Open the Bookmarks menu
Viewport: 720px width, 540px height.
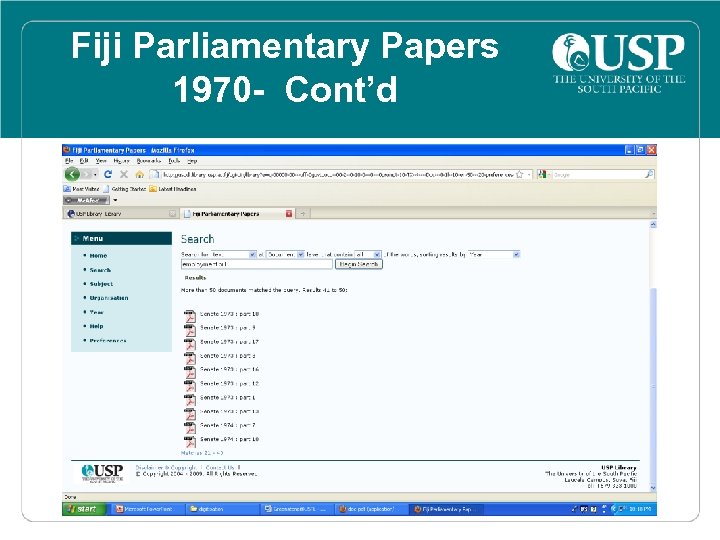tap(149, 161)
